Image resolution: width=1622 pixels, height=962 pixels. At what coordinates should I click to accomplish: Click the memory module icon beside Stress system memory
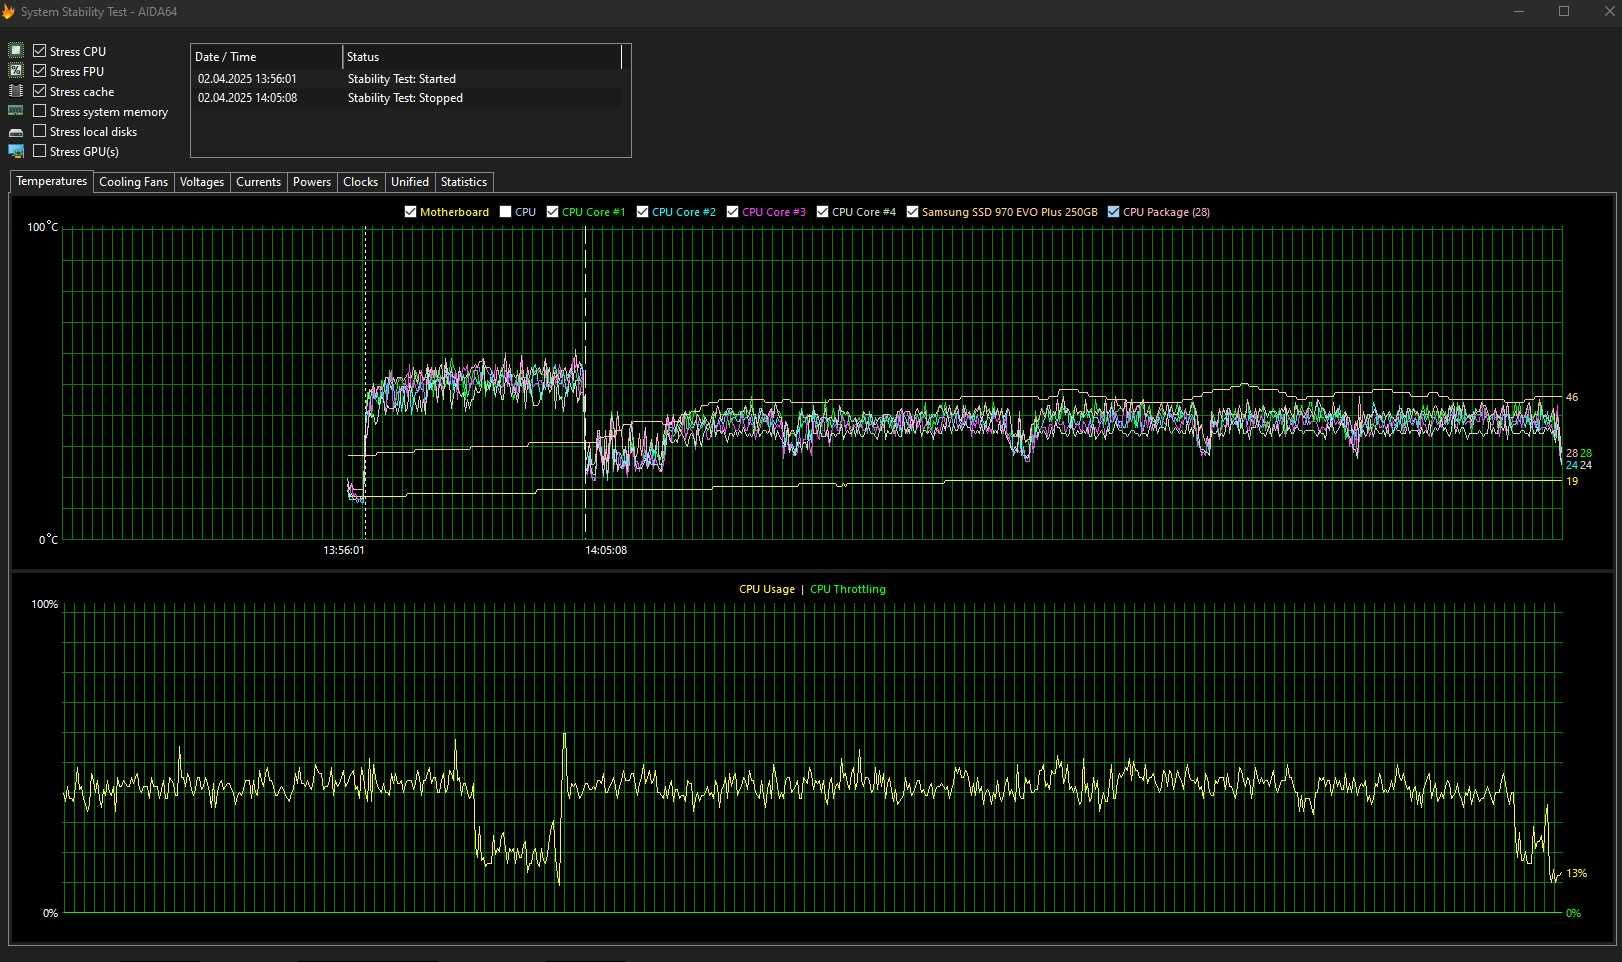16,111
